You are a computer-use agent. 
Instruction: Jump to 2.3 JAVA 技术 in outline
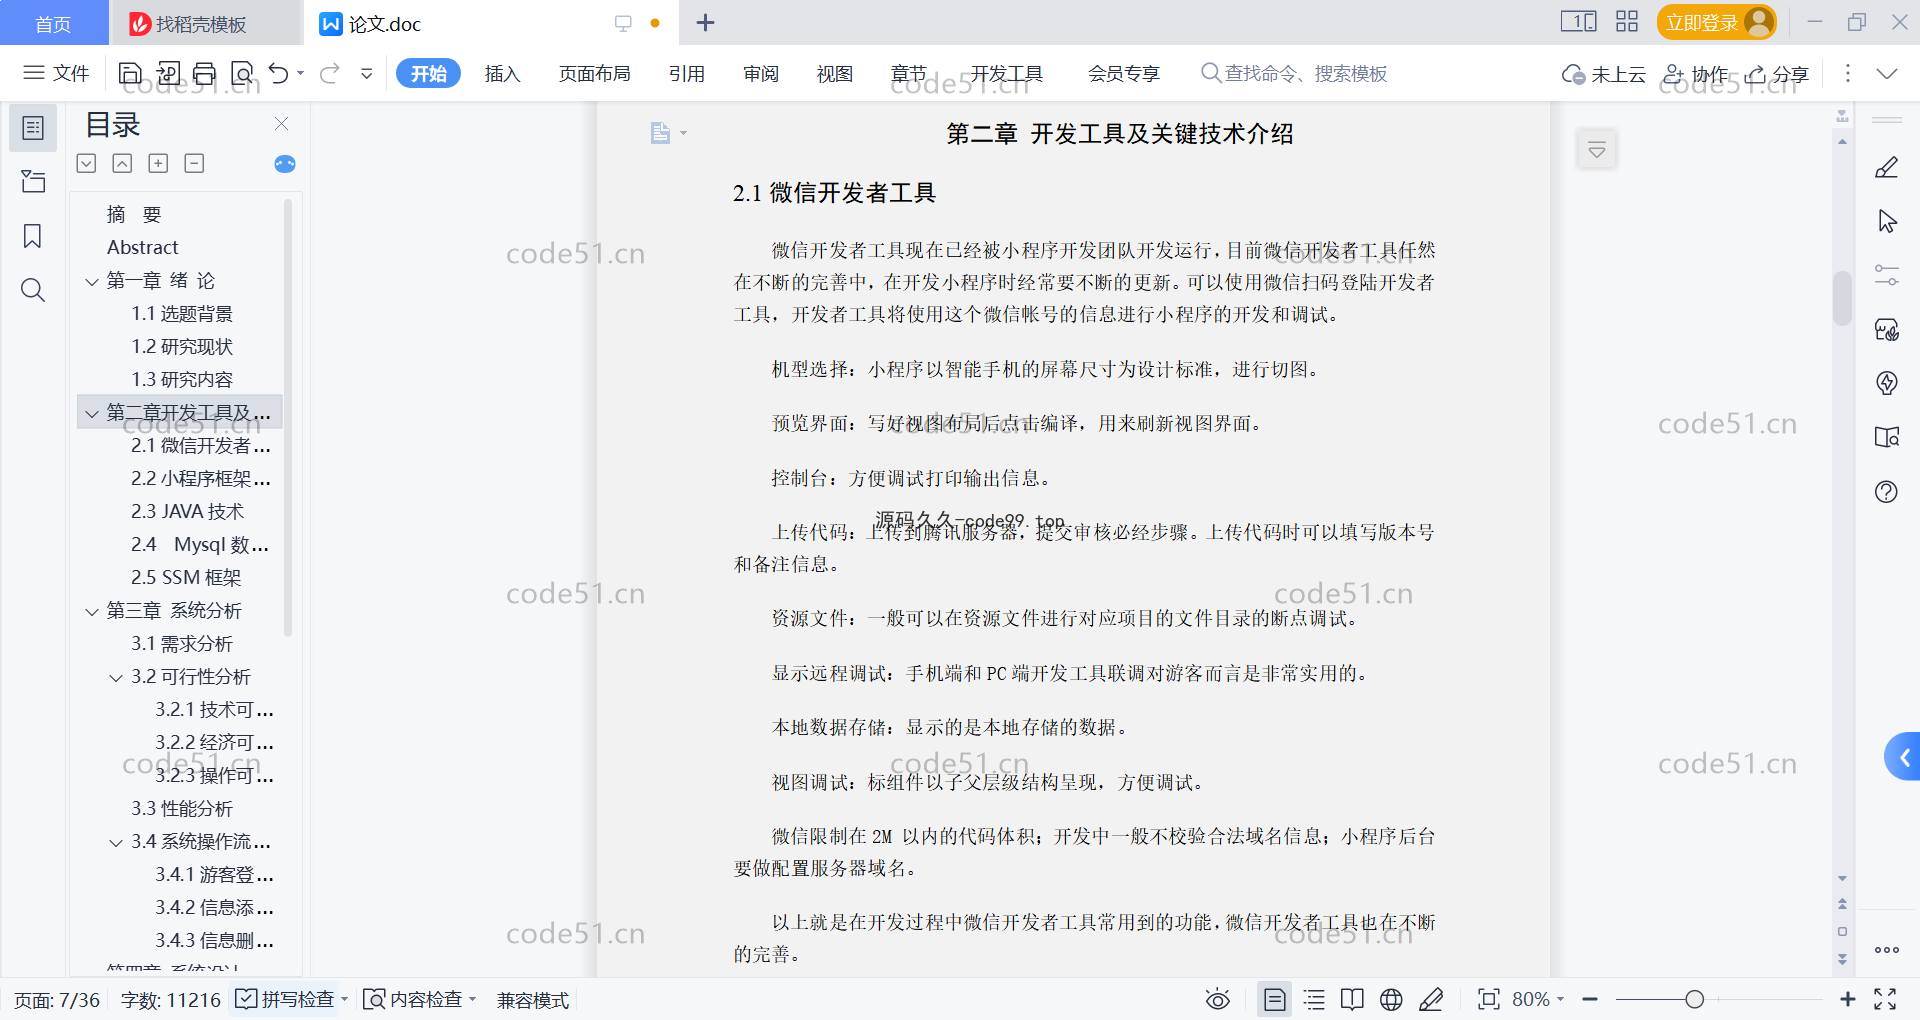point(187,512)
